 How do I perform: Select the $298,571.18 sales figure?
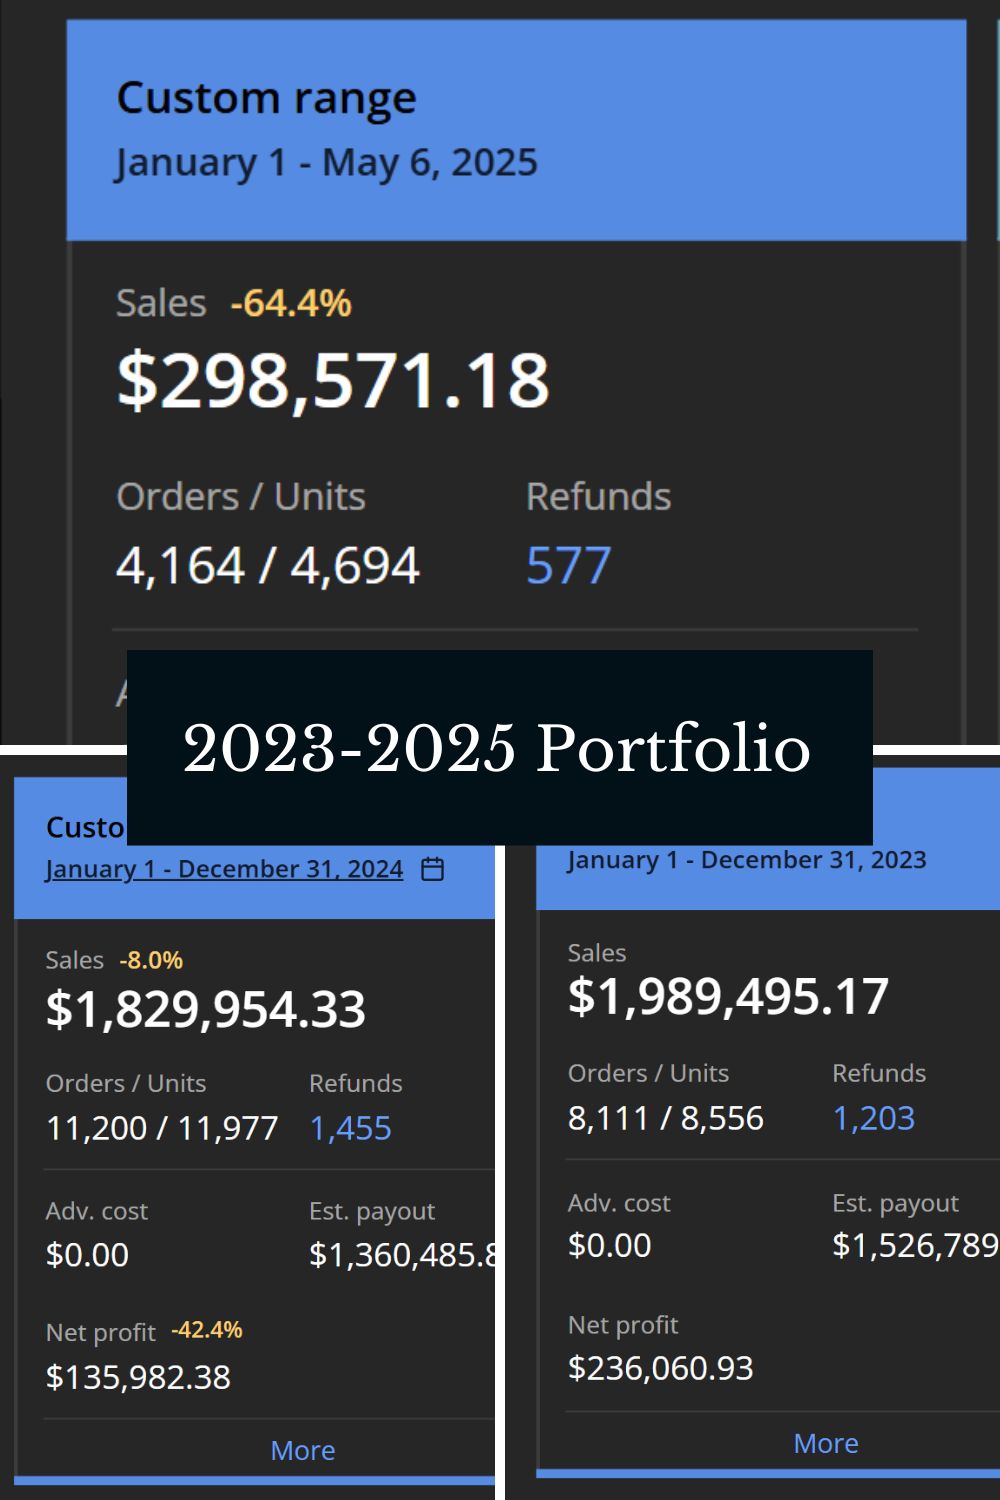click(333, 381)
